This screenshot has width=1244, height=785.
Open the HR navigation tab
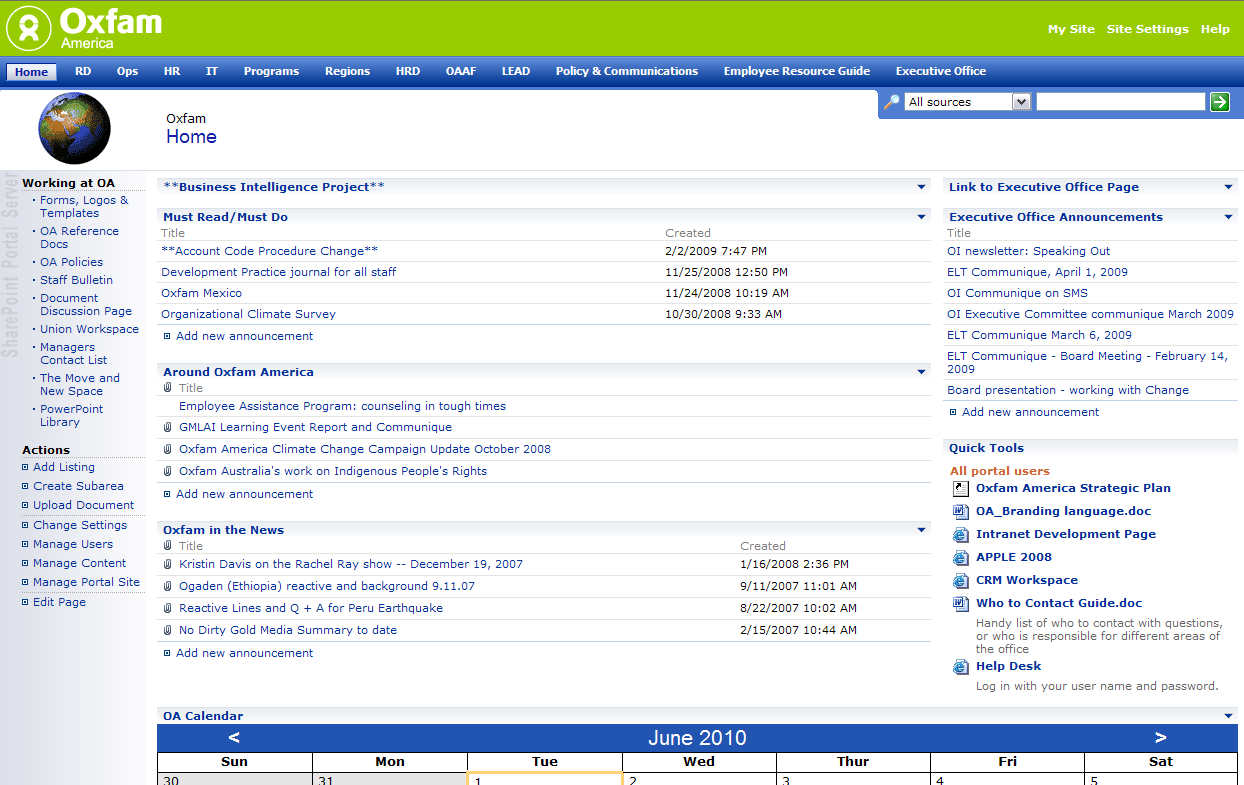tap(172, 71)
